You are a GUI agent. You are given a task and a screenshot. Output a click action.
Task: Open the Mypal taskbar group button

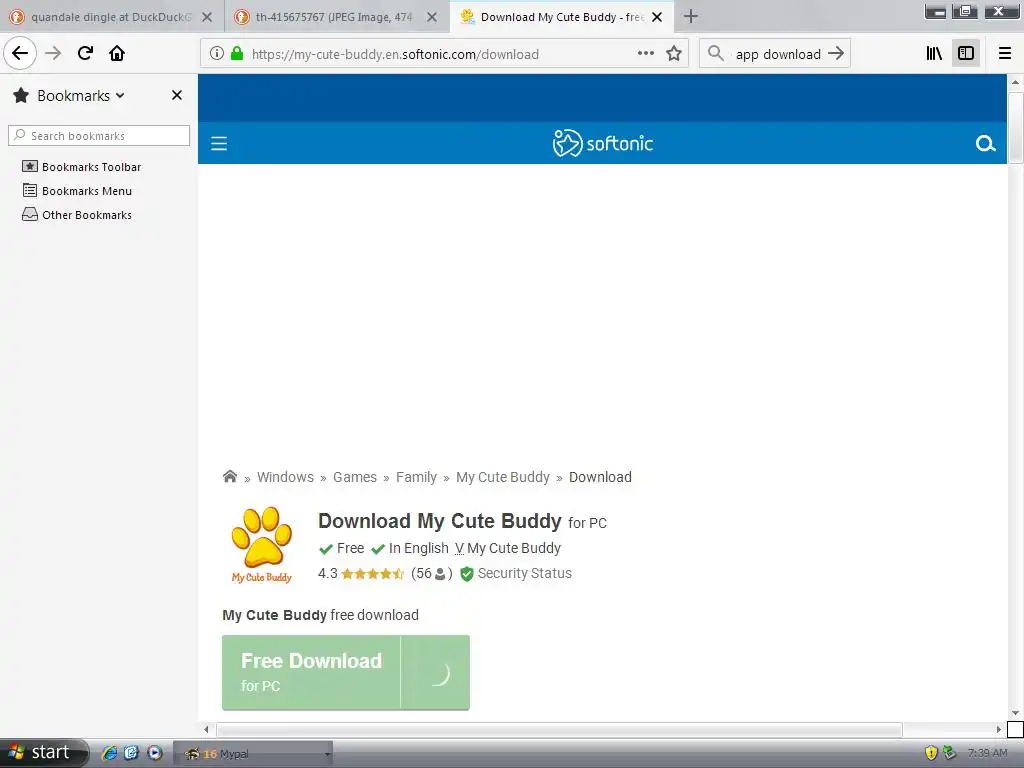[253, 754]
